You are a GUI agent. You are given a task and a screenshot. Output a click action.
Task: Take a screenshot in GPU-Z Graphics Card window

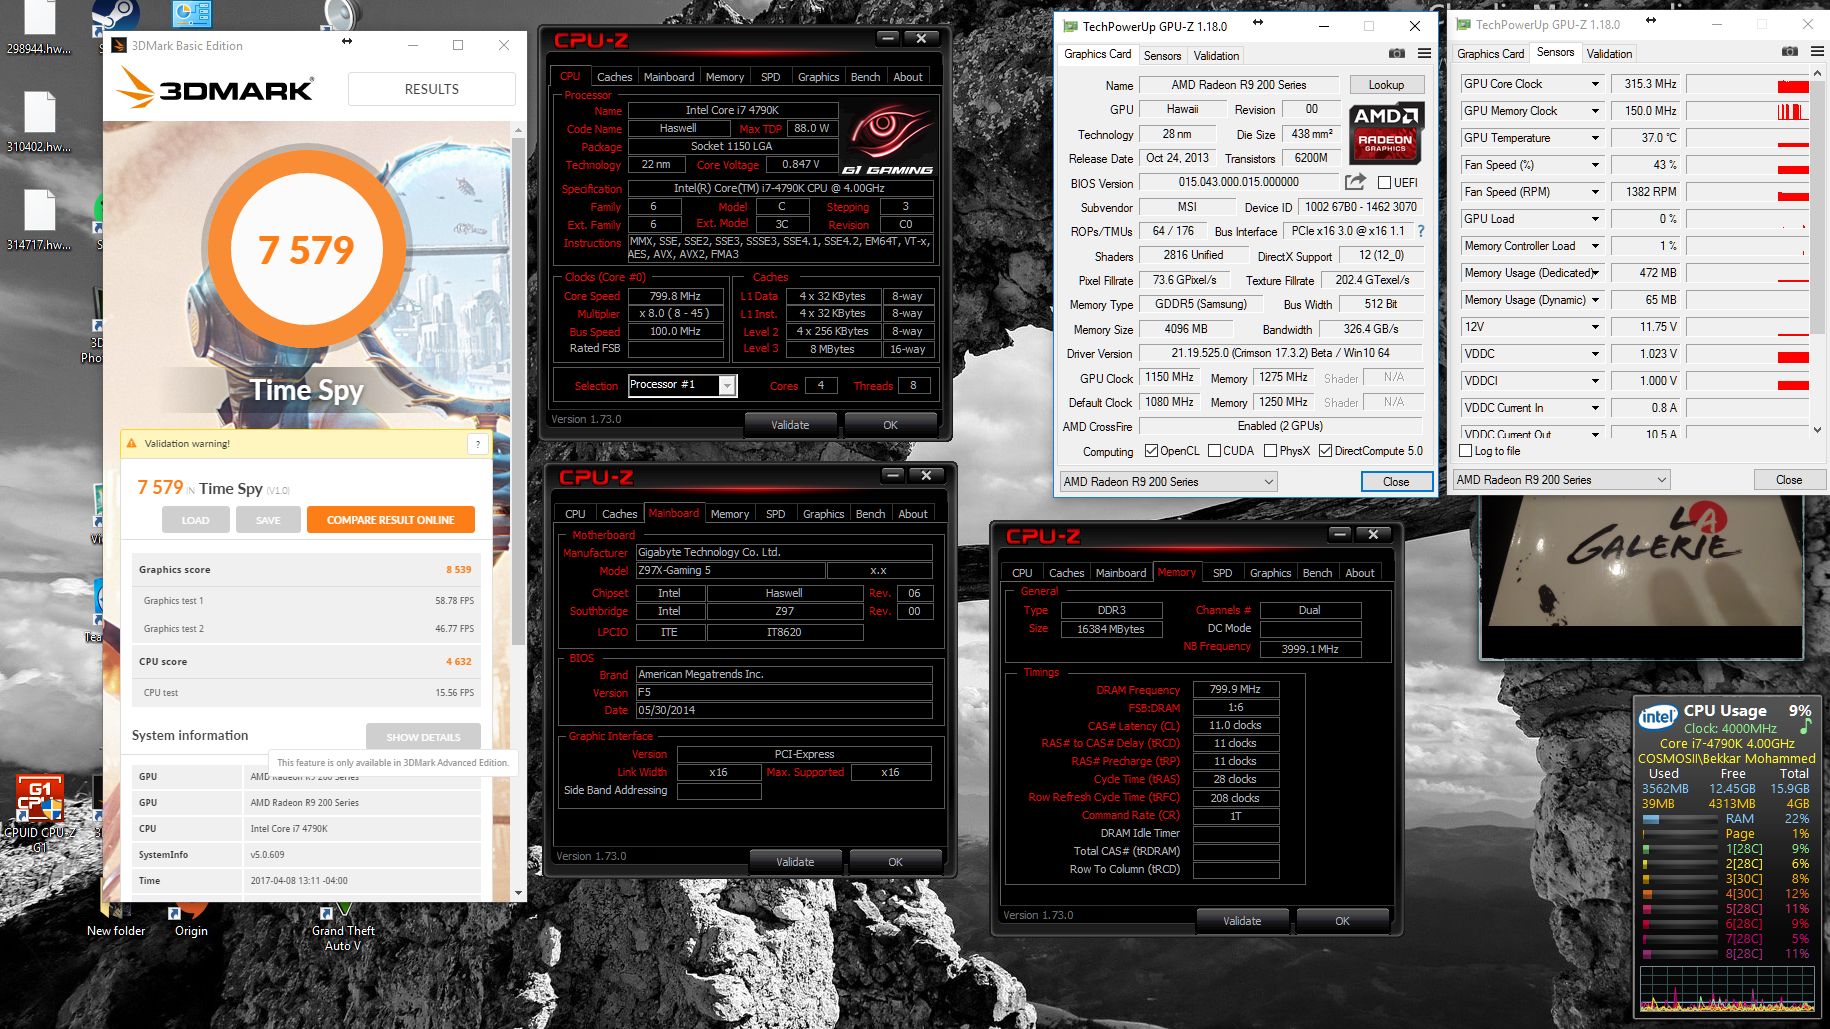(x=1397, y=53)
